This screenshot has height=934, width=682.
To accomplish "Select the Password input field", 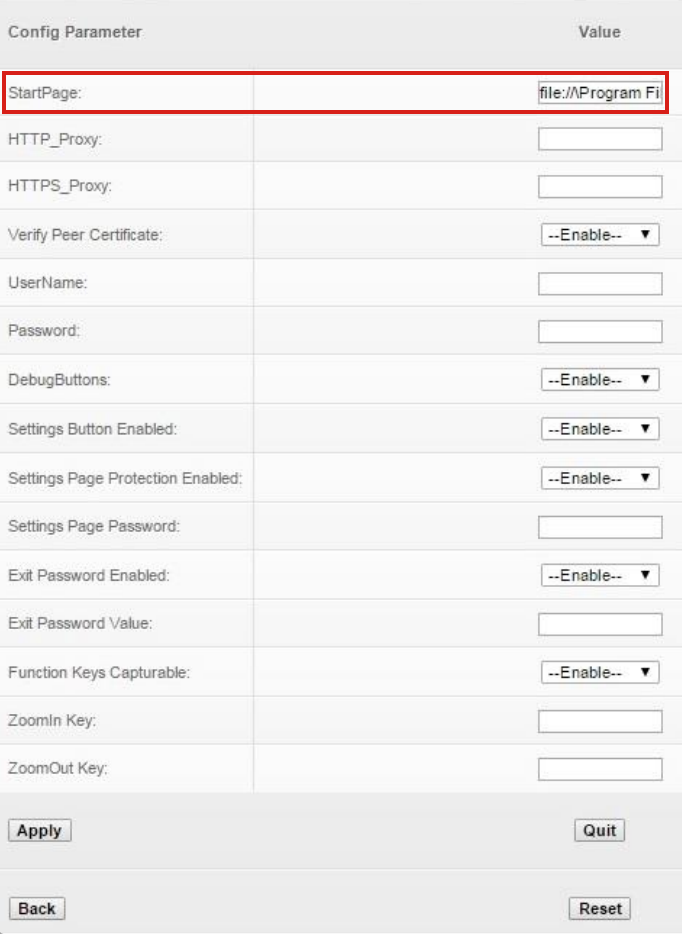I will pos(600,332).
